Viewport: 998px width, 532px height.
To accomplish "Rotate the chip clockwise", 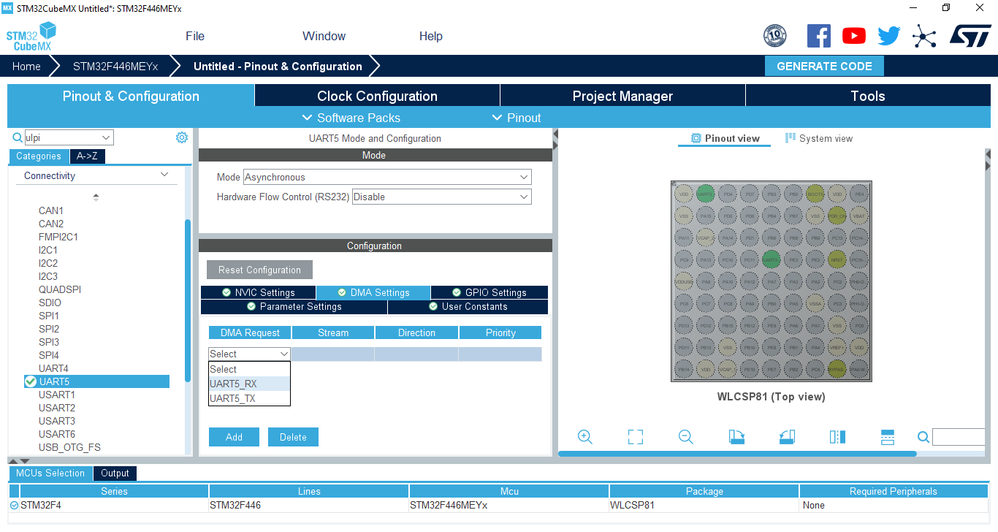I will tap(736, 437).
